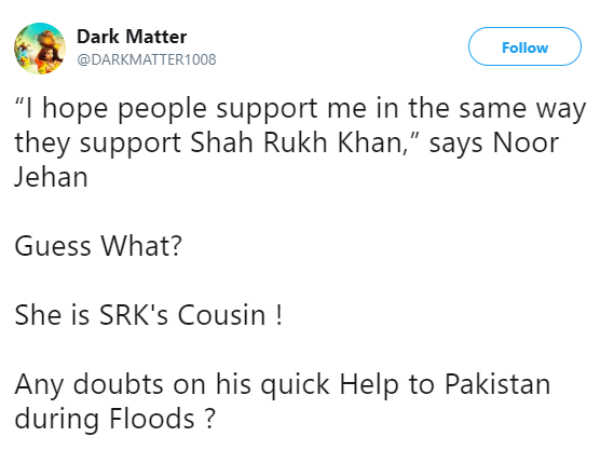Click the phrase "during Floods ?"
The width and height of the screenshot is (600, 450).
click(x=114, y=419)
